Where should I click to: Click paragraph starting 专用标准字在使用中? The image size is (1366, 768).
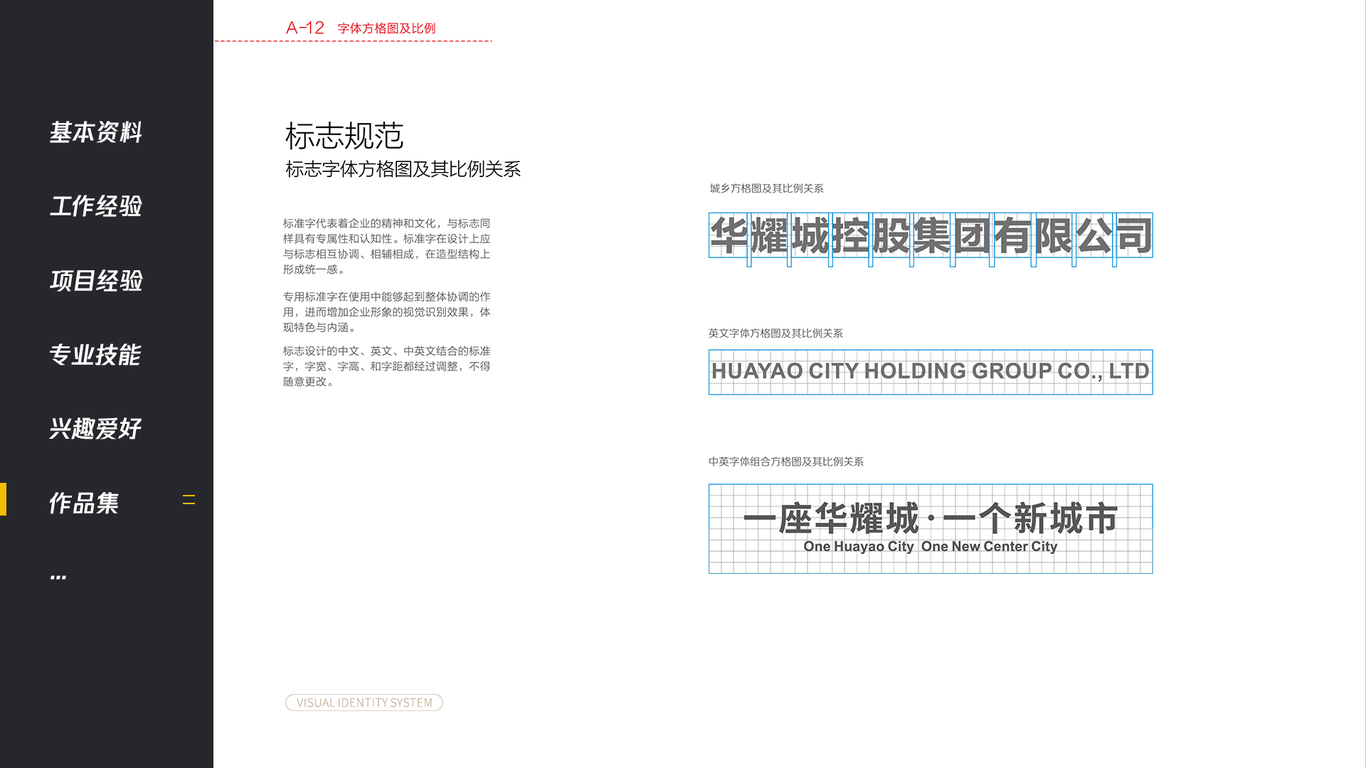tap(387, 312)
